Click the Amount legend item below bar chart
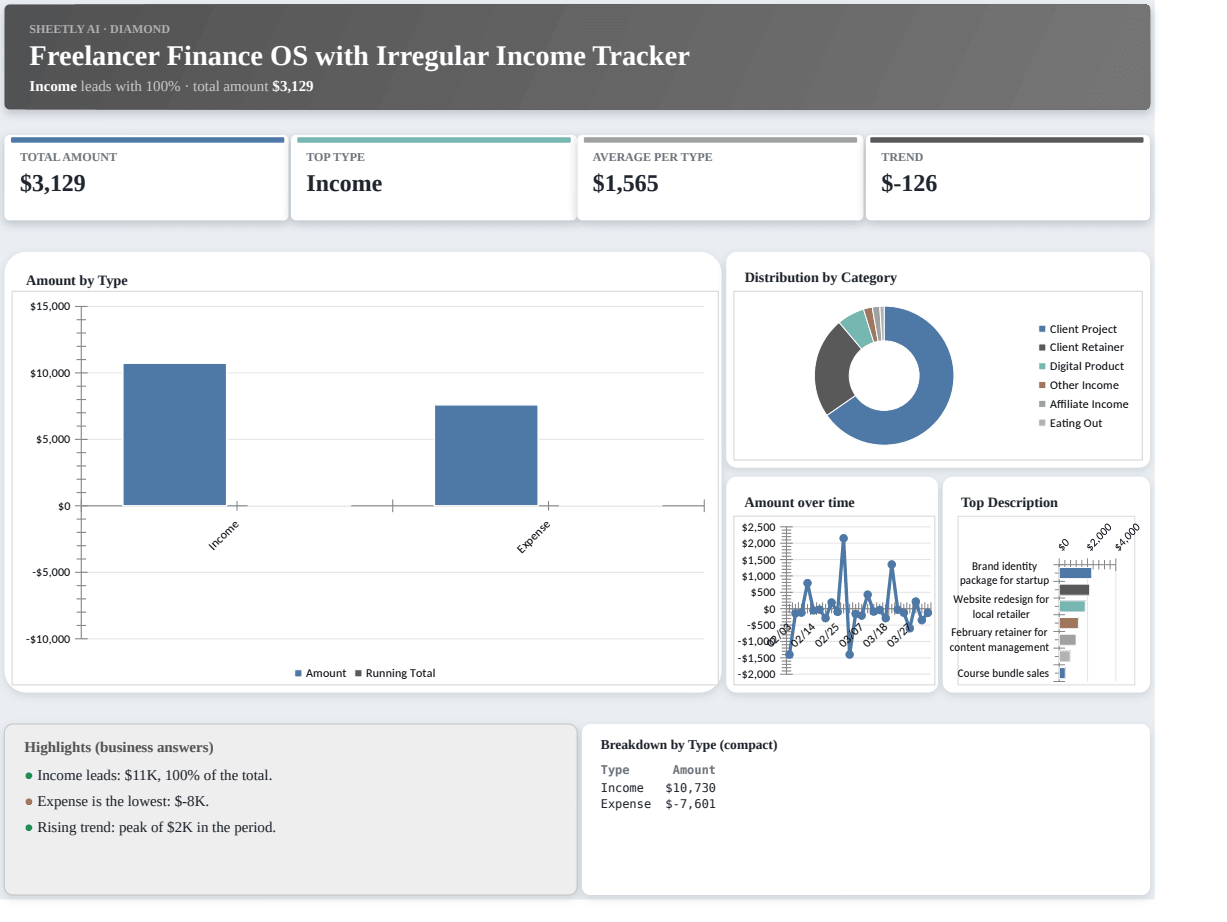 [320, 673]
